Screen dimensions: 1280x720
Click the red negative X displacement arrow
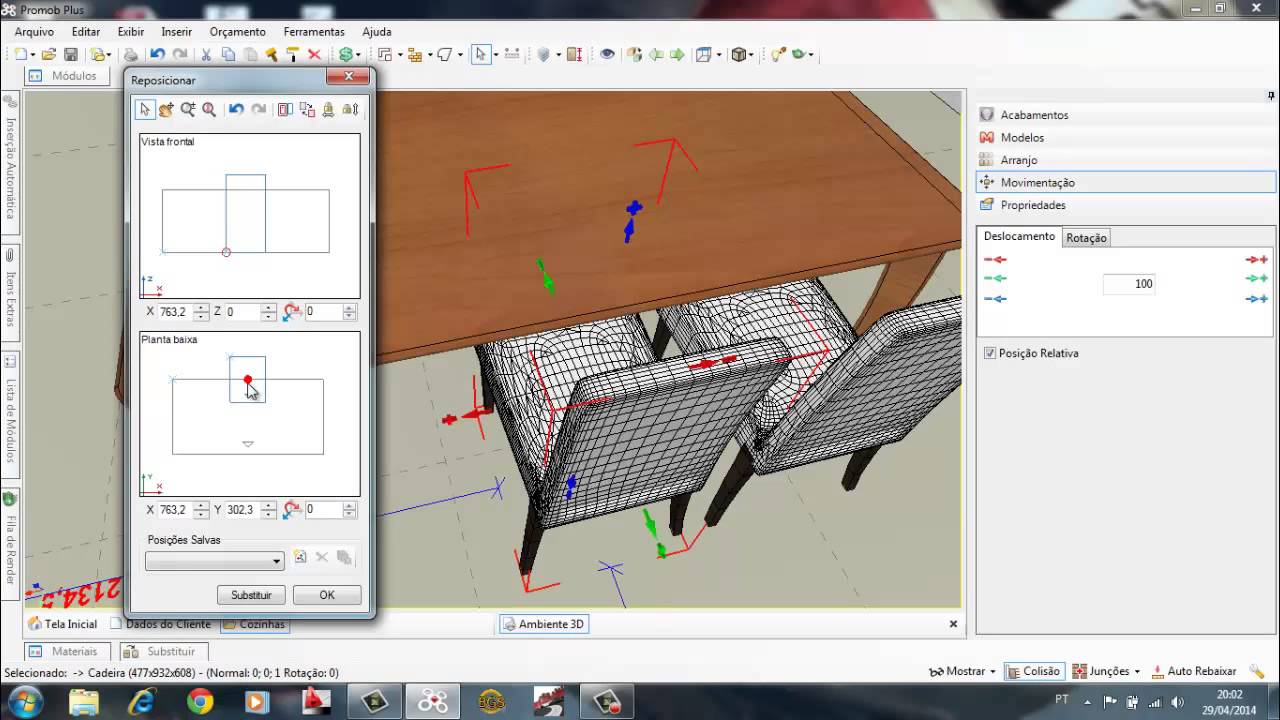(994, 259)
